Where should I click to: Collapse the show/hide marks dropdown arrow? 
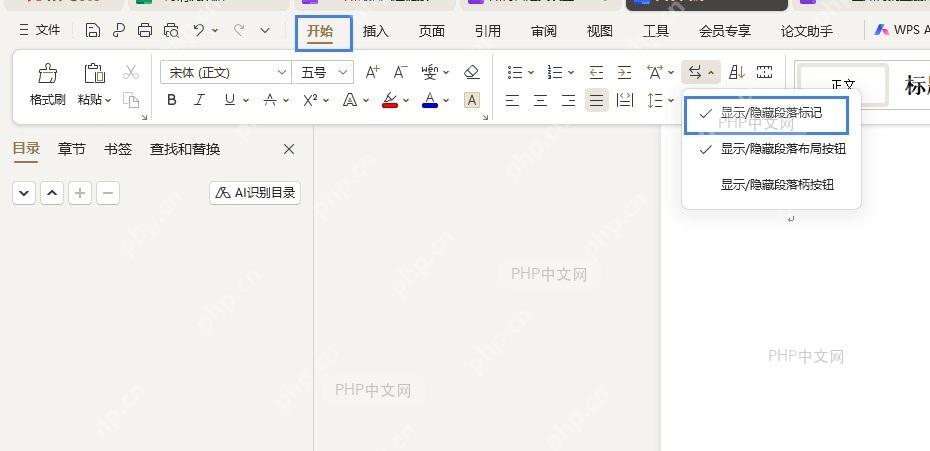pos(711,73)
